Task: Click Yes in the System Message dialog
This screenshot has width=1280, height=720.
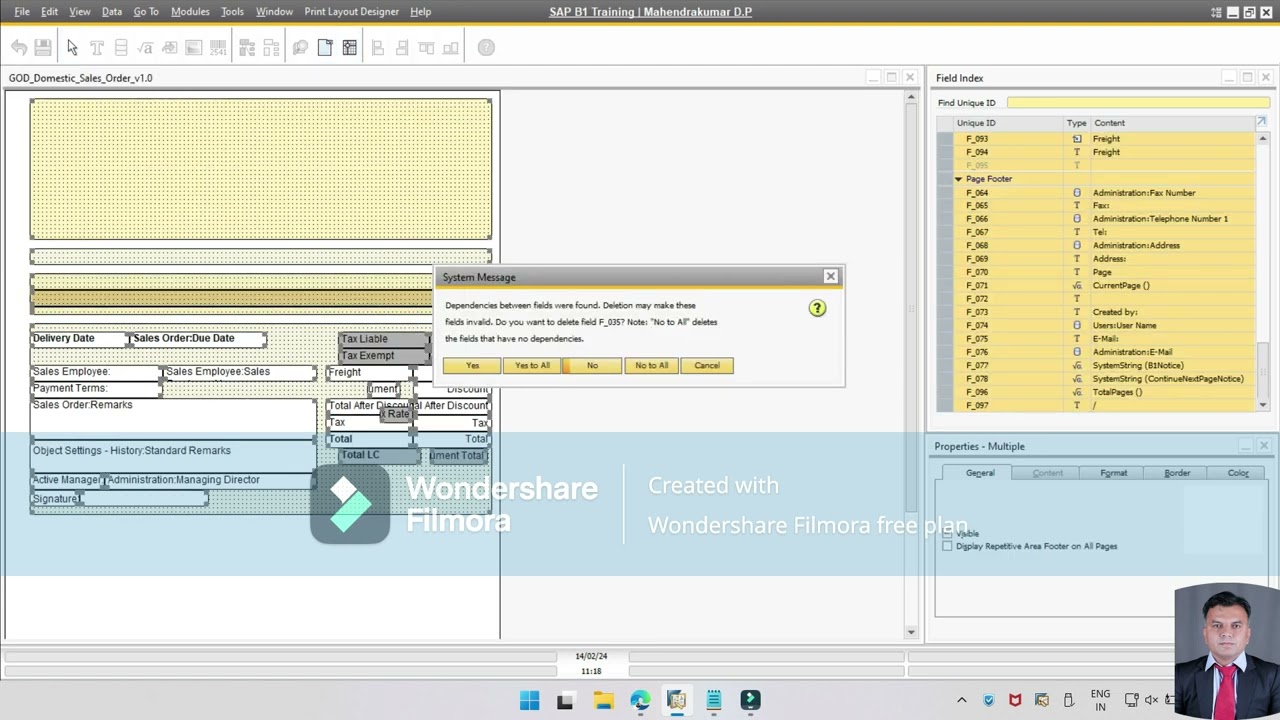Action: point(472,365)
